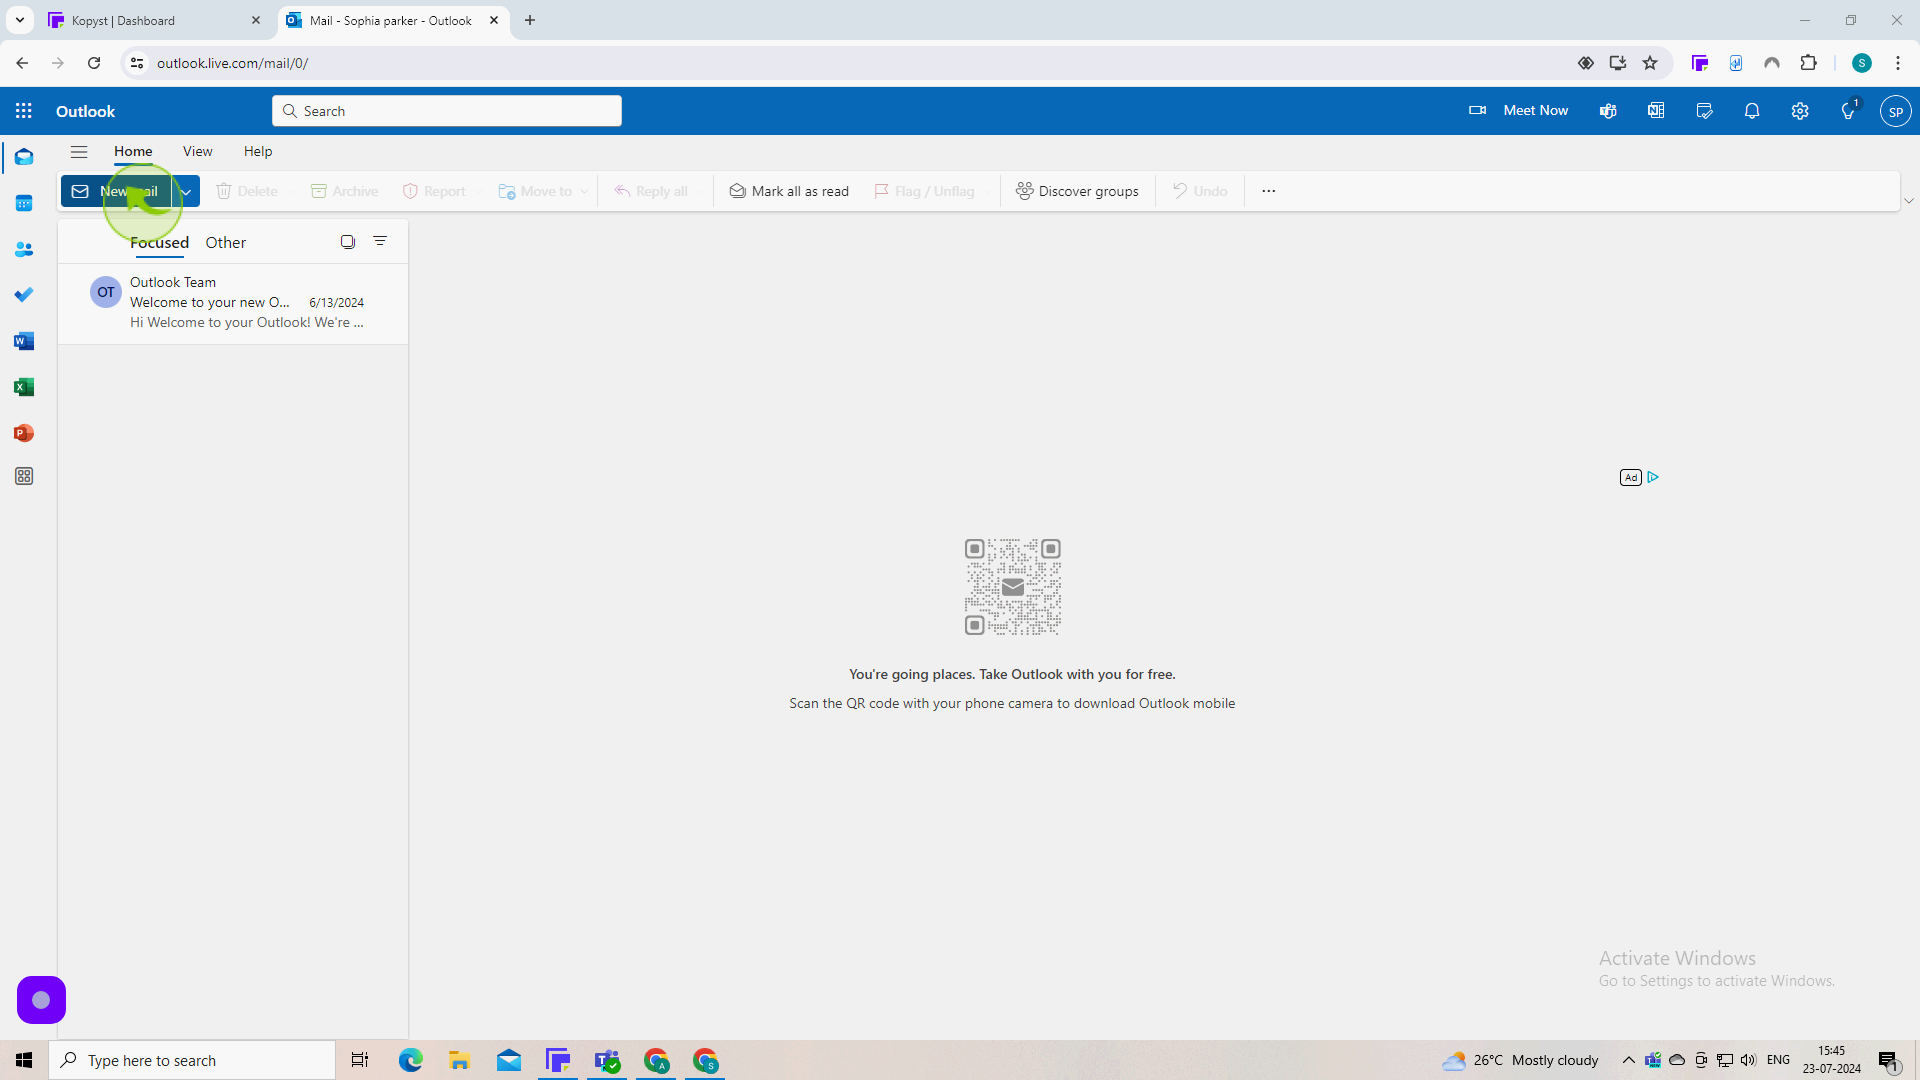This screenshot has width=1920, height=1080.
Task: Switch to the Help ribbon tab
Action: coord(258,151)
